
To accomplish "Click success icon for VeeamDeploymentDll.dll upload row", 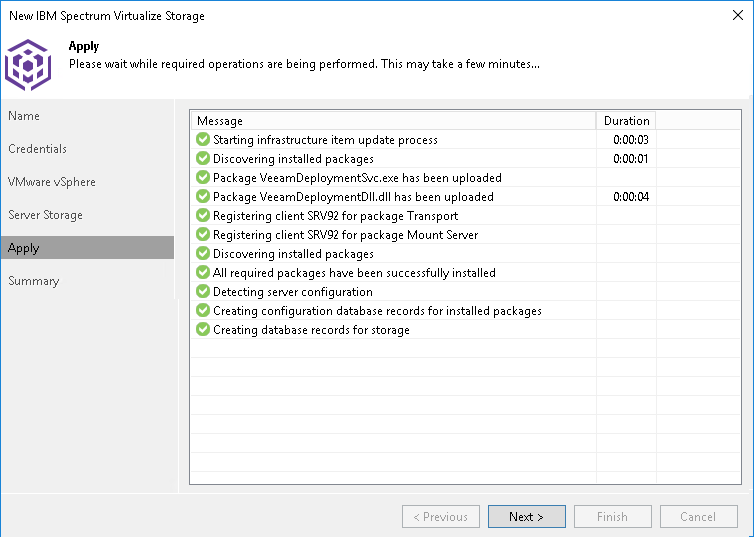I will [203, 197].
